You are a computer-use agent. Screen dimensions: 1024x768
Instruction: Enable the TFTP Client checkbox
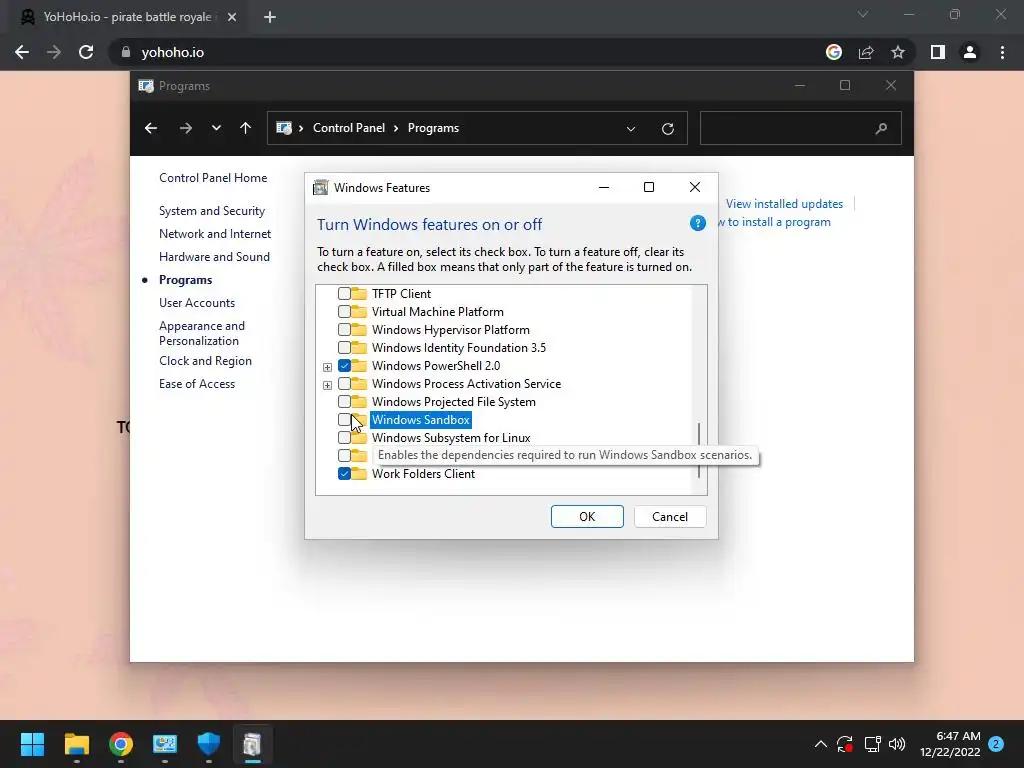point(344,294)
